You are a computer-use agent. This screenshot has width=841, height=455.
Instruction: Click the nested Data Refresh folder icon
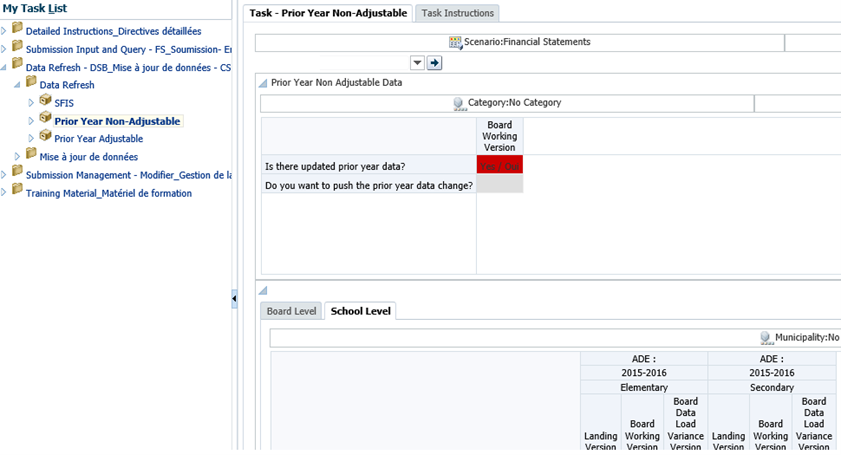[31, 82]
